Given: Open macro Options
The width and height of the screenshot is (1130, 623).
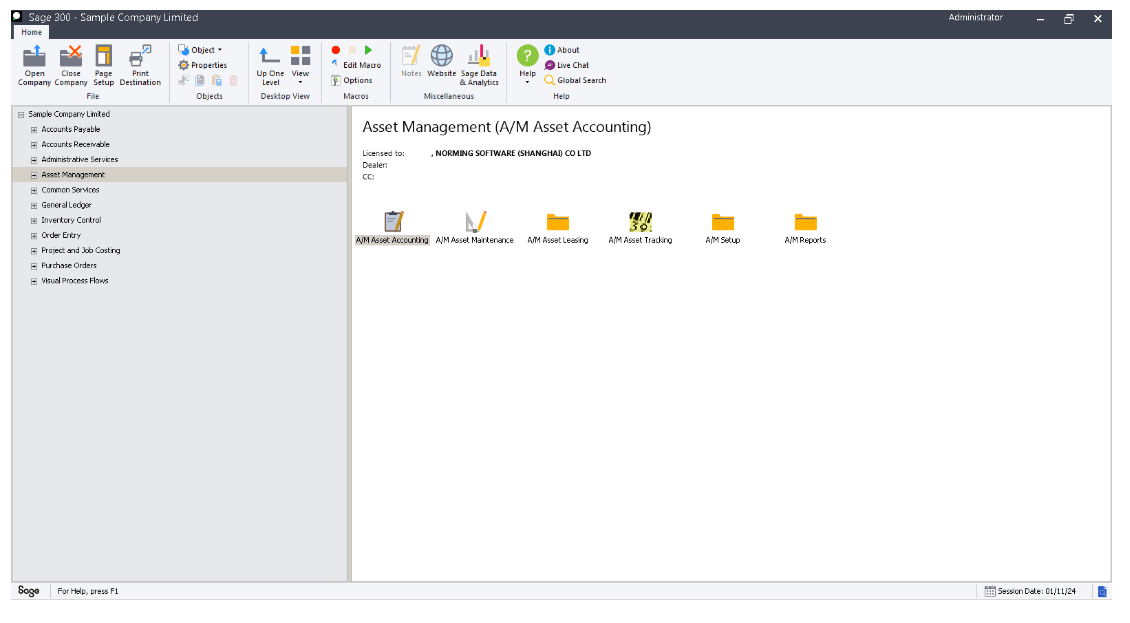Looking at the screenshot, I should click(x=352, y=81).
